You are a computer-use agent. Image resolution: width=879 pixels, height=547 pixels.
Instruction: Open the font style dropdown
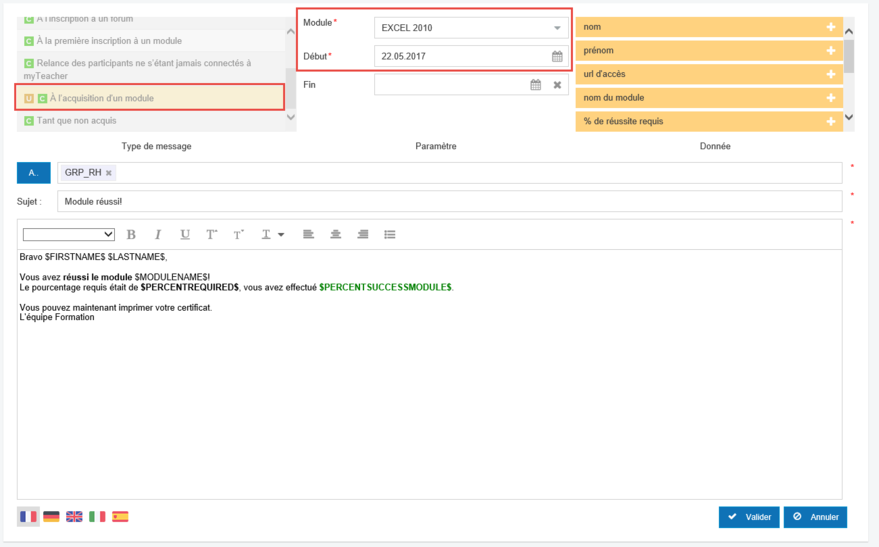(x=68, y=234)
